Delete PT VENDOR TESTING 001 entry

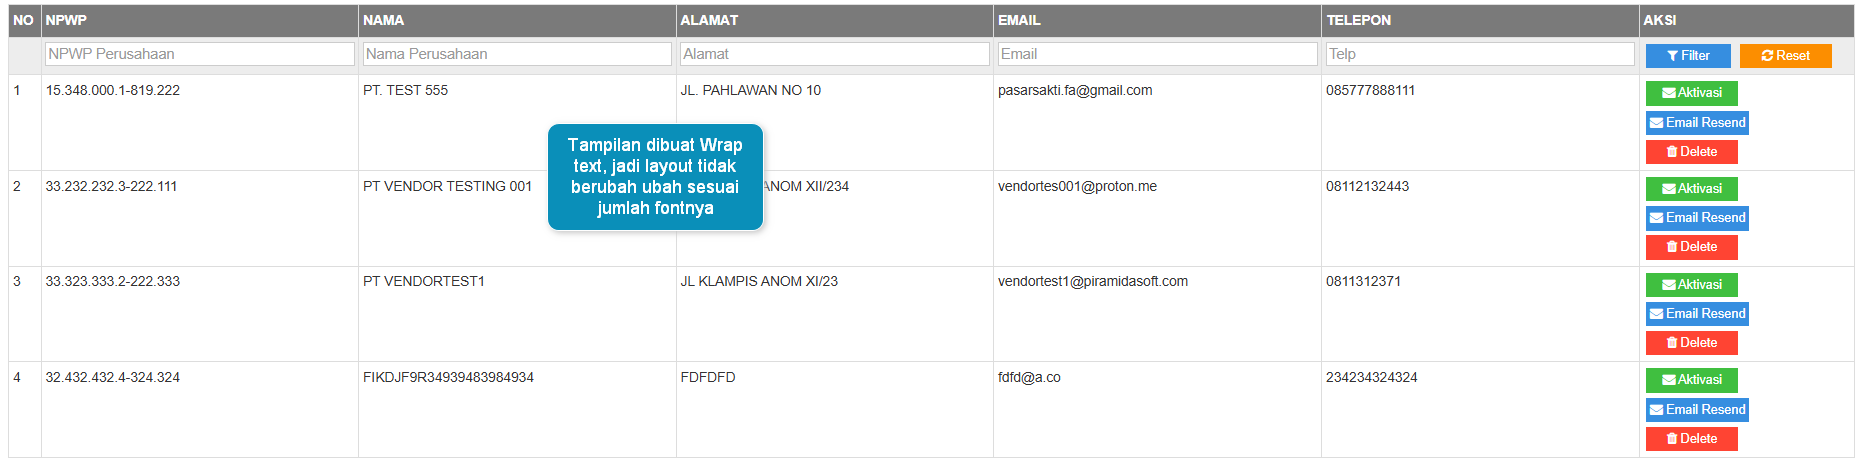click(1691, 247)
